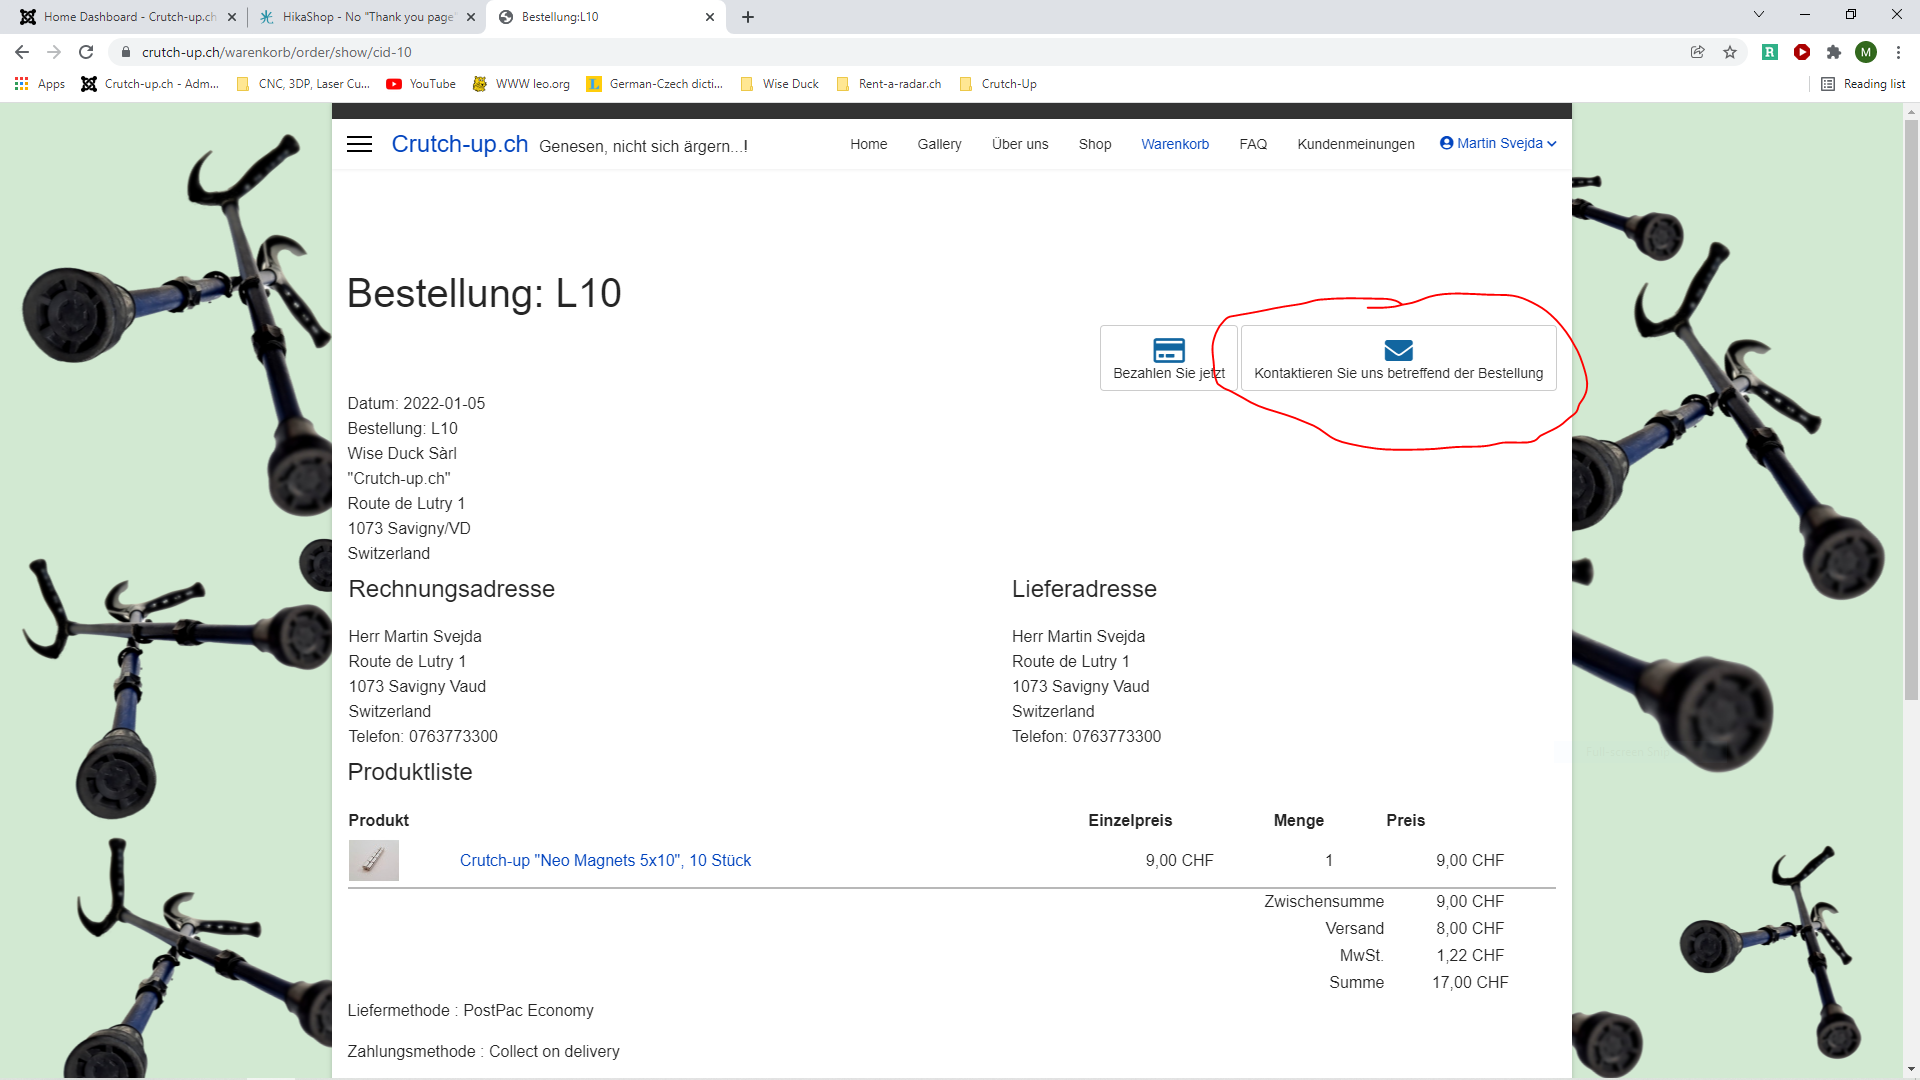This screenshot has width=1920, height=1080.
Task: Open the Chrome extensions puzzle icon
Action: click(x=1833, y=52)
